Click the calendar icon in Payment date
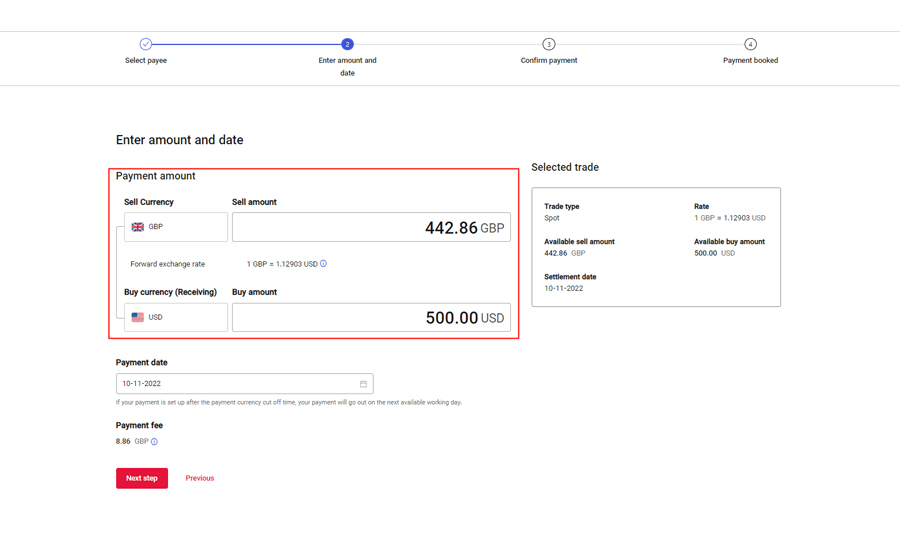The width and height of the screenshot is (900, 536). [363, 384]
